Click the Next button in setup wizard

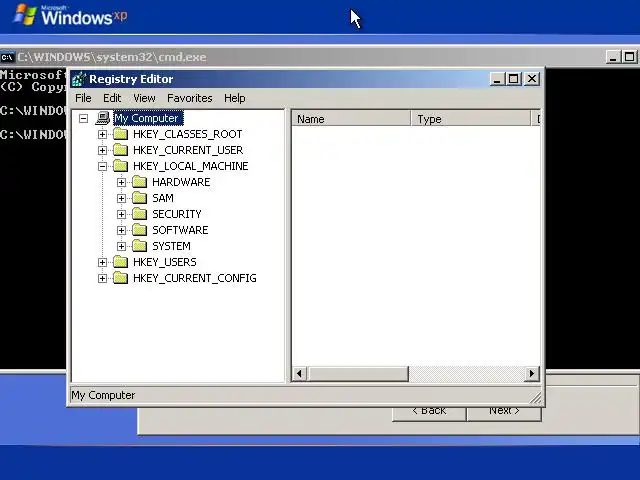tap(504, 413)
